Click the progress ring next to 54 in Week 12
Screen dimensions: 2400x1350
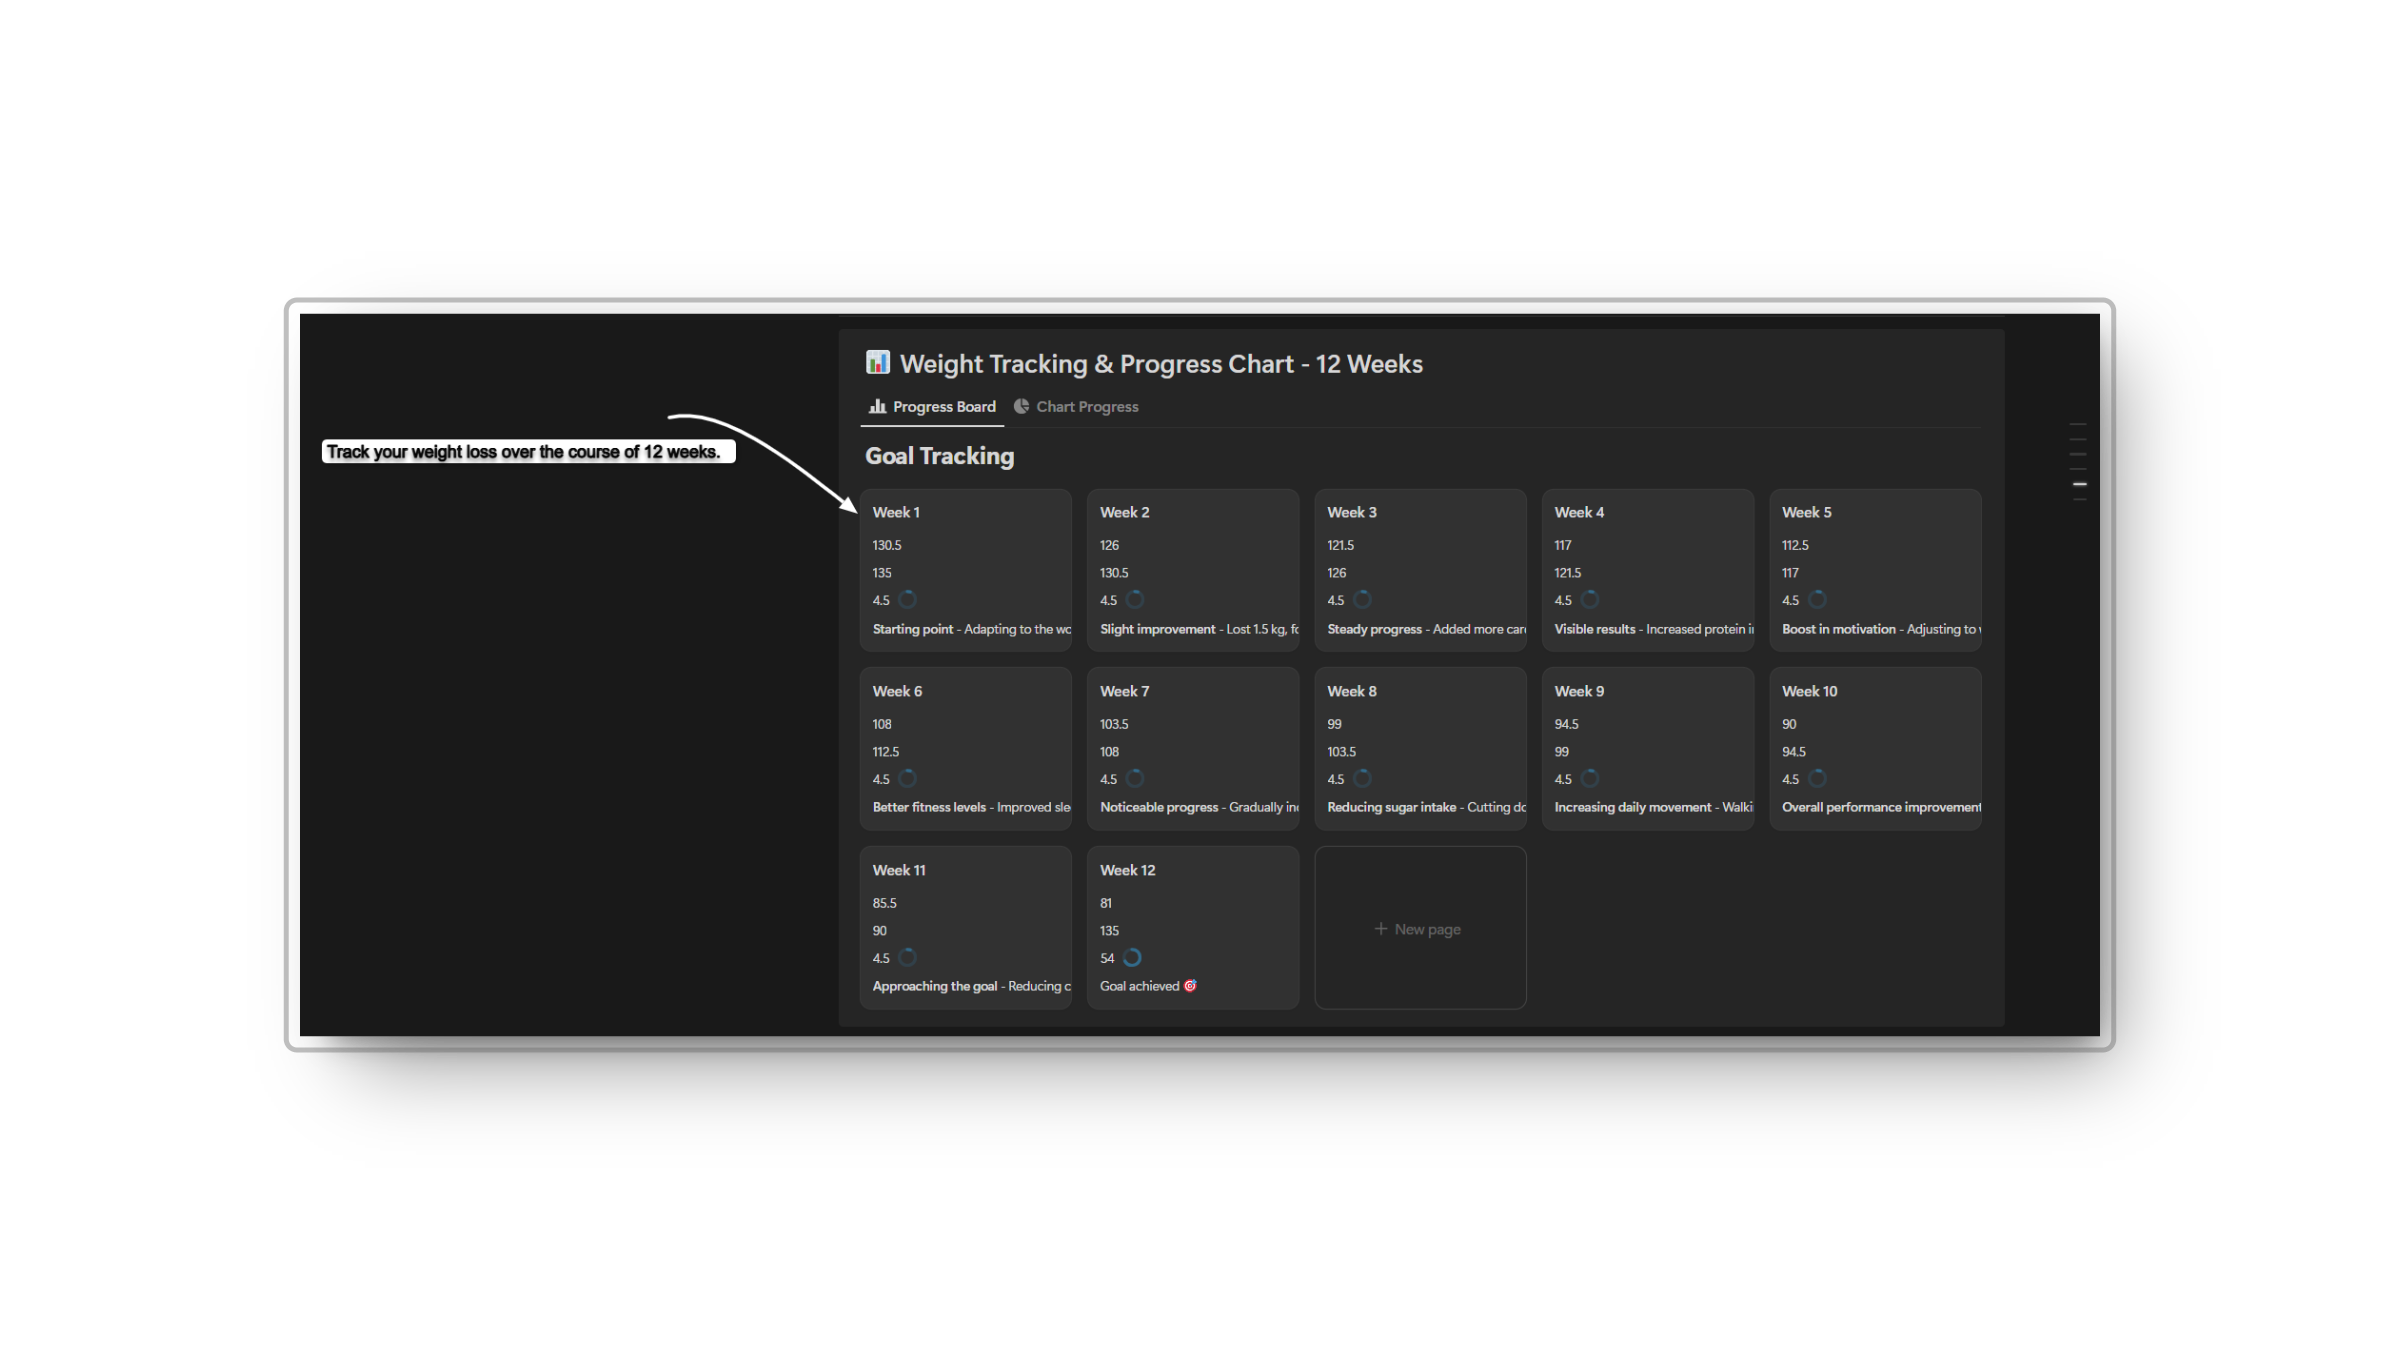1132,958
